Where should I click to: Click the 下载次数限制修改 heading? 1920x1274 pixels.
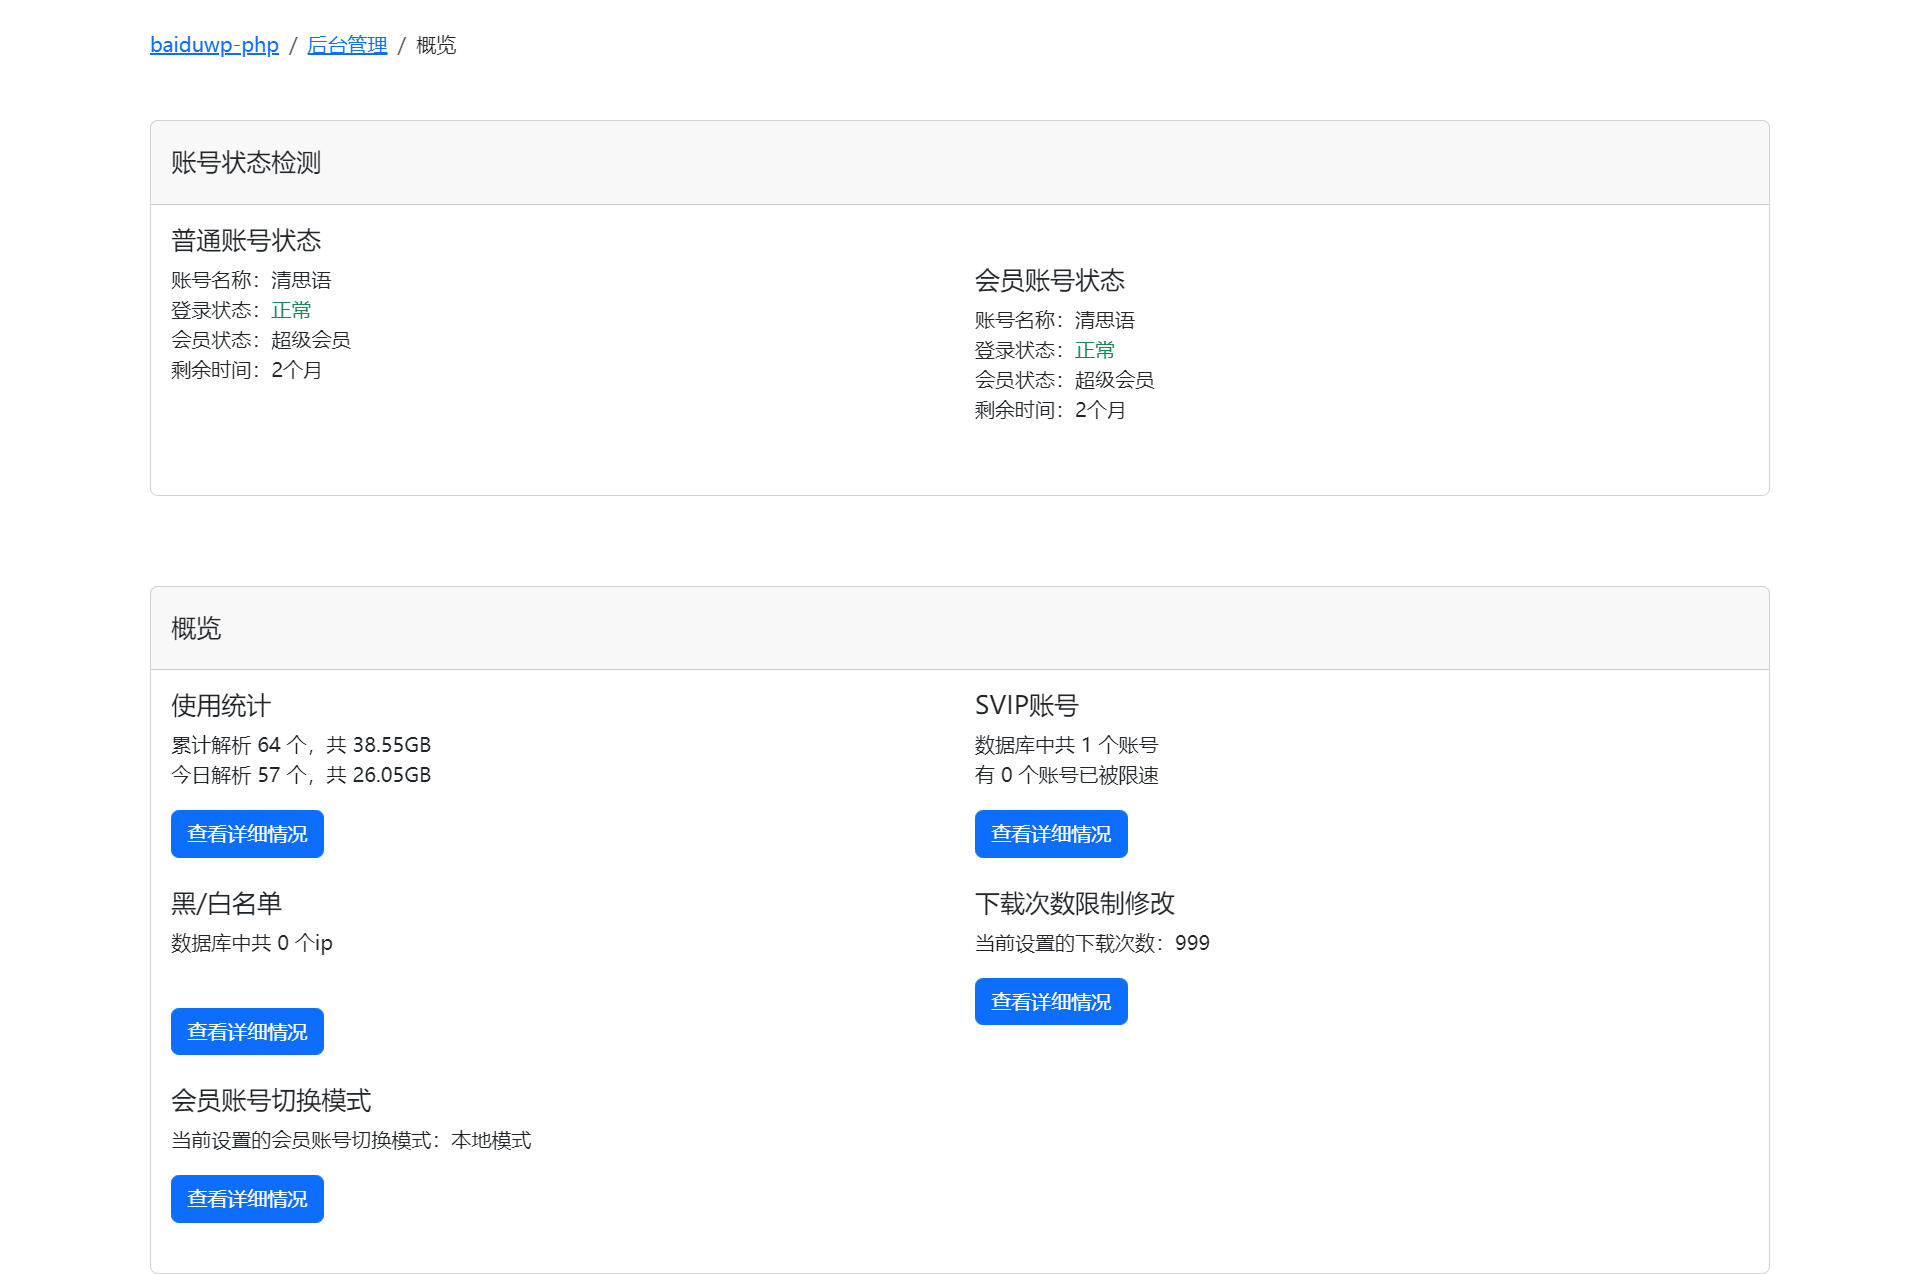(x=1075, y=904)
